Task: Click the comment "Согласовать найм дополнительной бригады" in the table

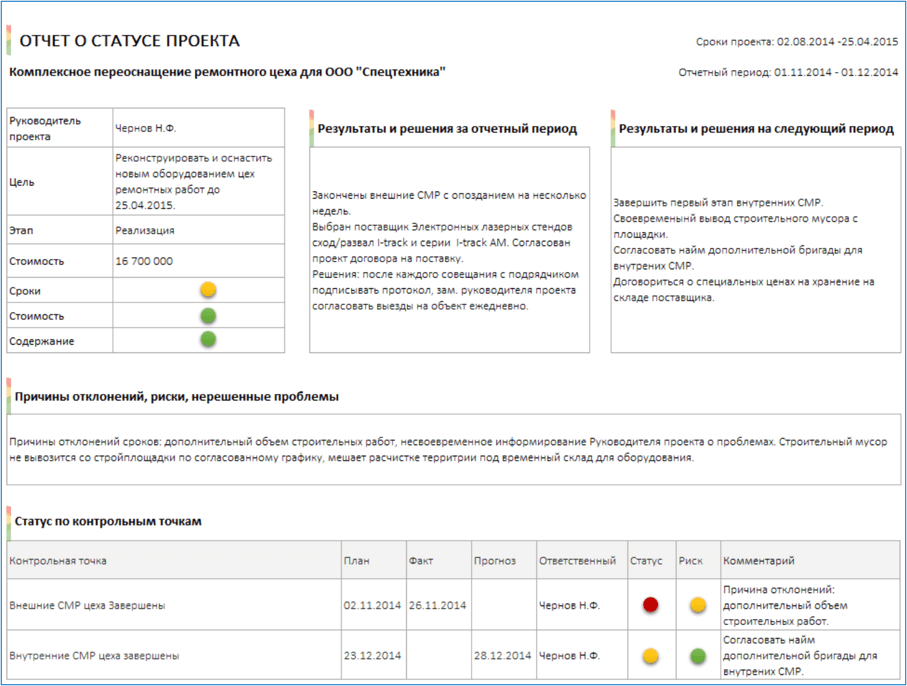Action: tap(800, 656)
